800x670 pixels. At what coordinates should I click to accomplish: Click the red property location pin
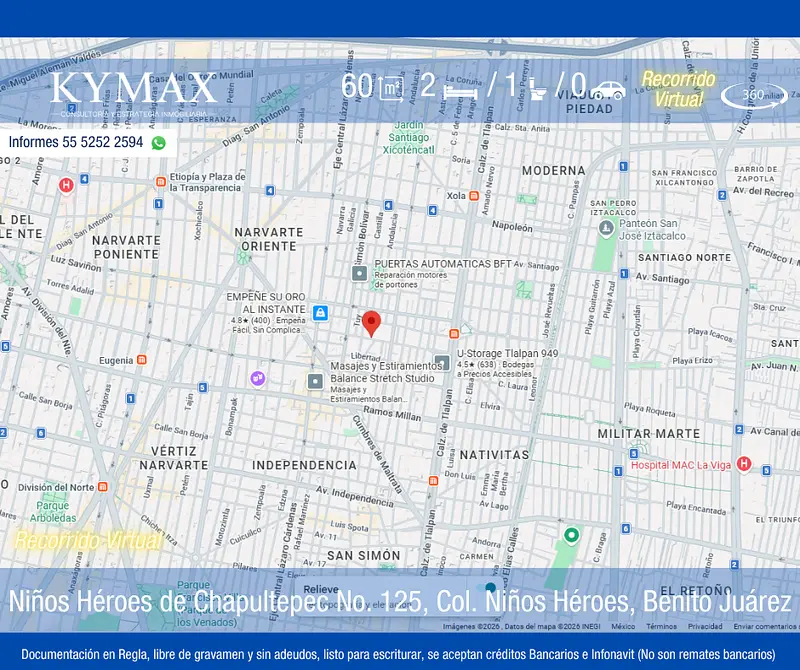[371, 324]
